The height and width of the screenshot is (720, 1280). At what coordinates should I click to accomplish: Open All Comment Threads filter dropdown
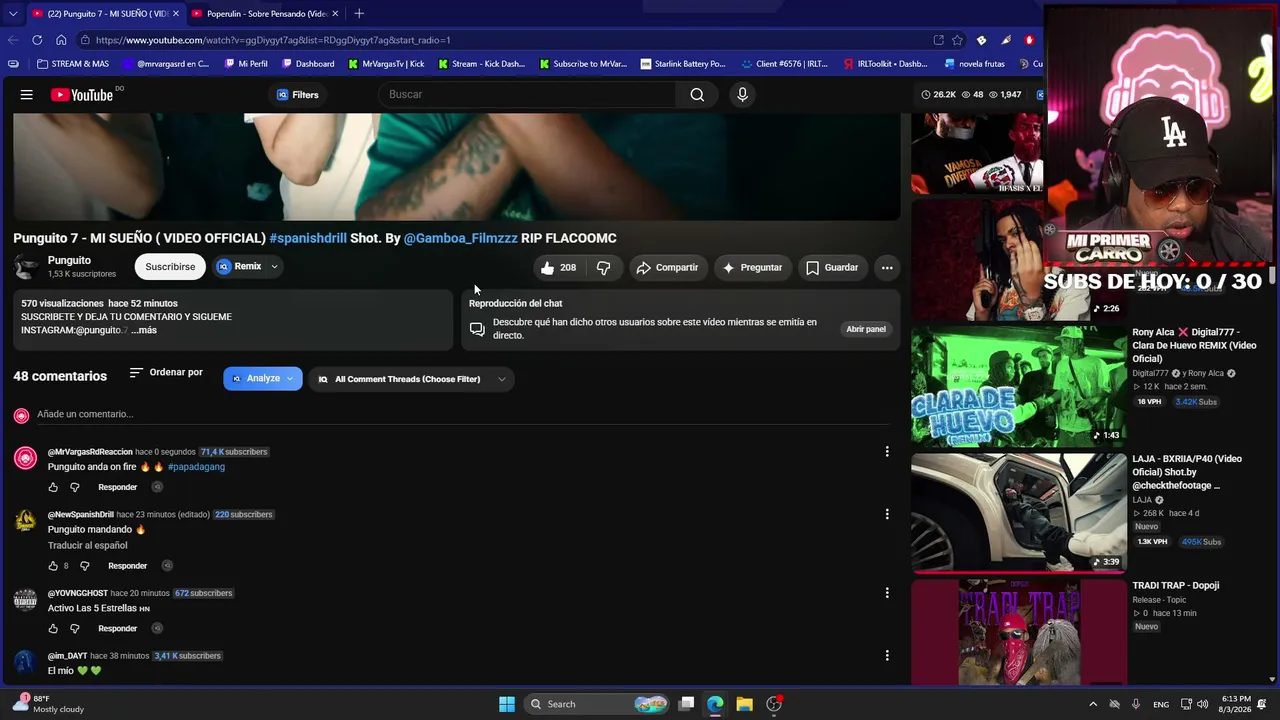pyautogui.click(x=411, y=379)
